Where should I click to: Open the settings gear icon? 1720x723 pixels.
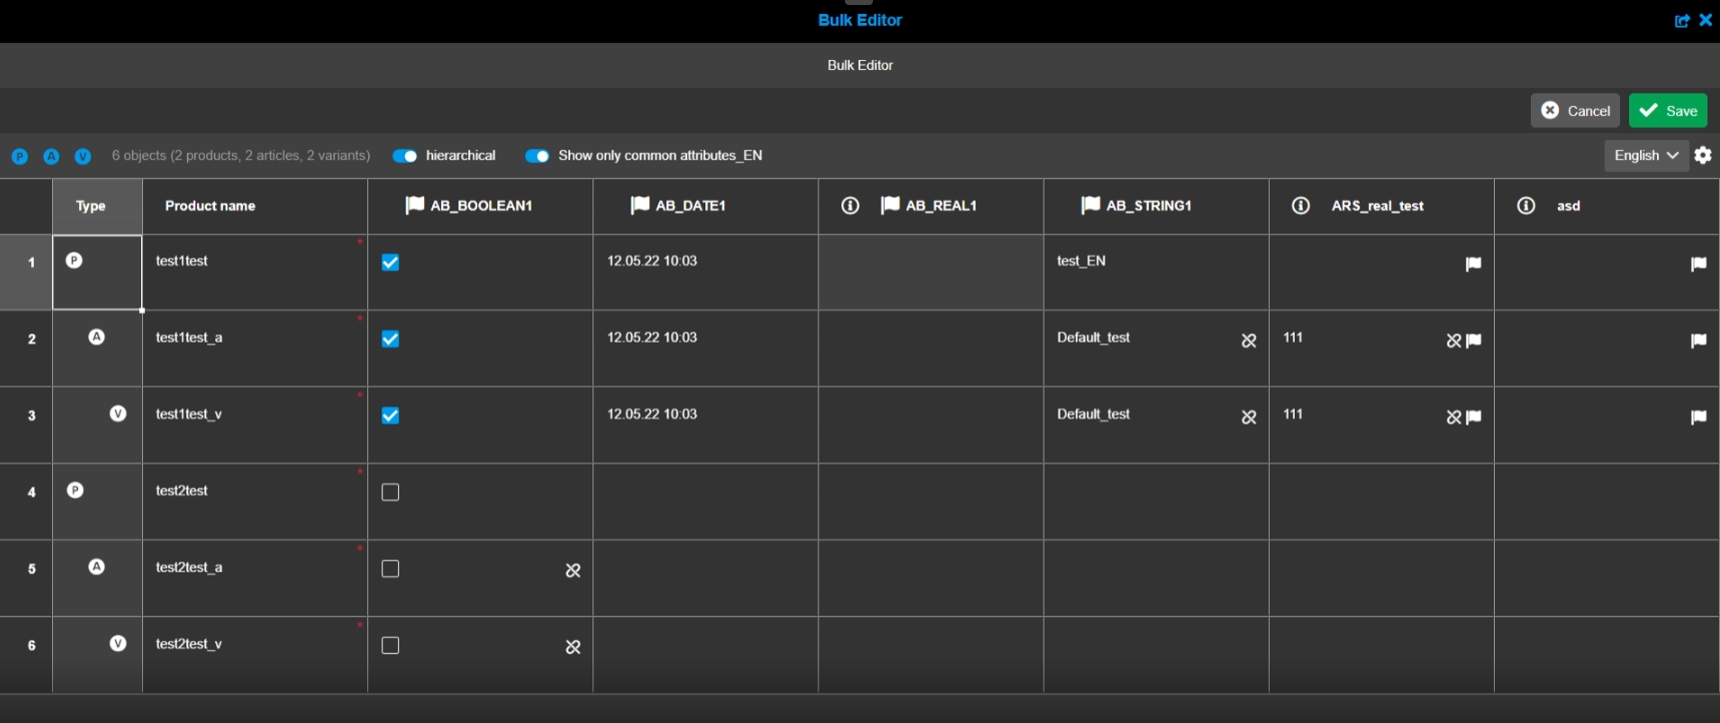1703,155
